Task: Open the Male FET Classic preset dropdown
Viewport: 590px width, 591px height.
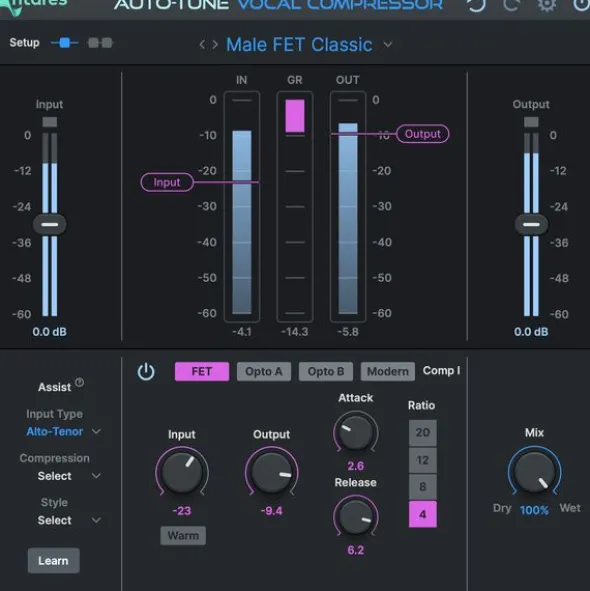Action: 388,45
